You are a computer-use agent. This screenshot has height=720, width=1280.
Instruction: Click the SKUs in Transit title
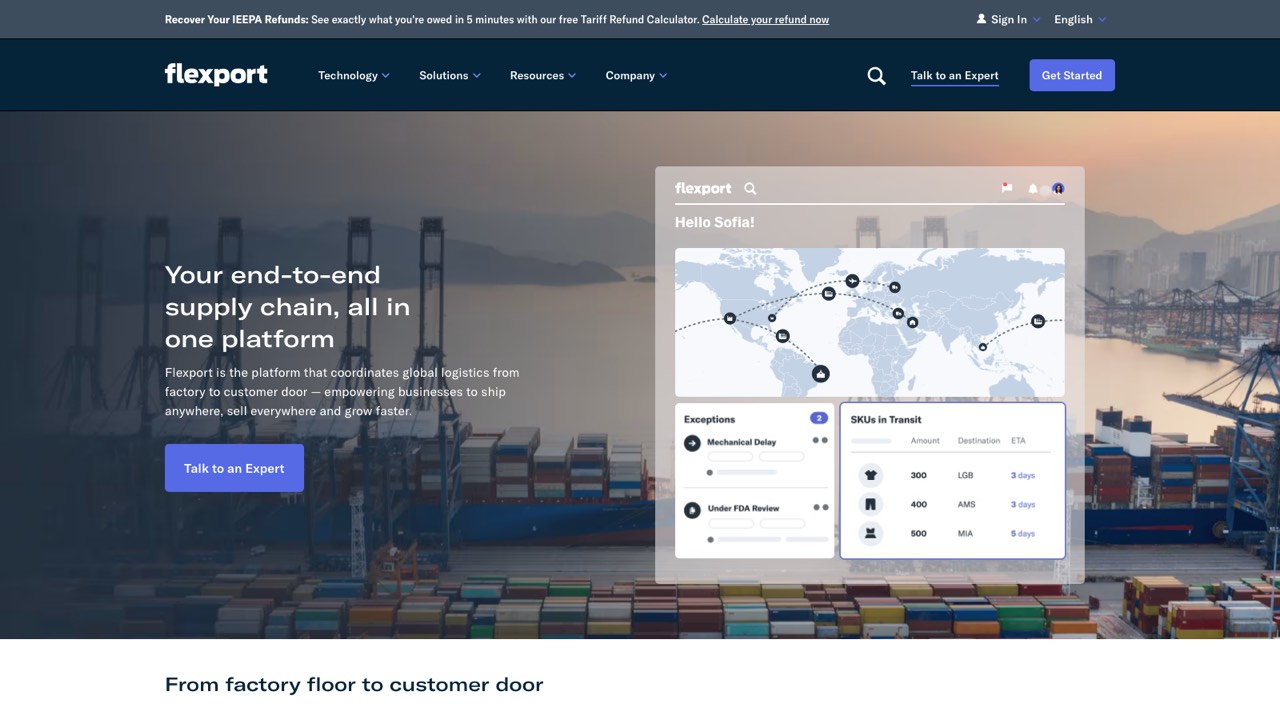click(x=886, y=419)
